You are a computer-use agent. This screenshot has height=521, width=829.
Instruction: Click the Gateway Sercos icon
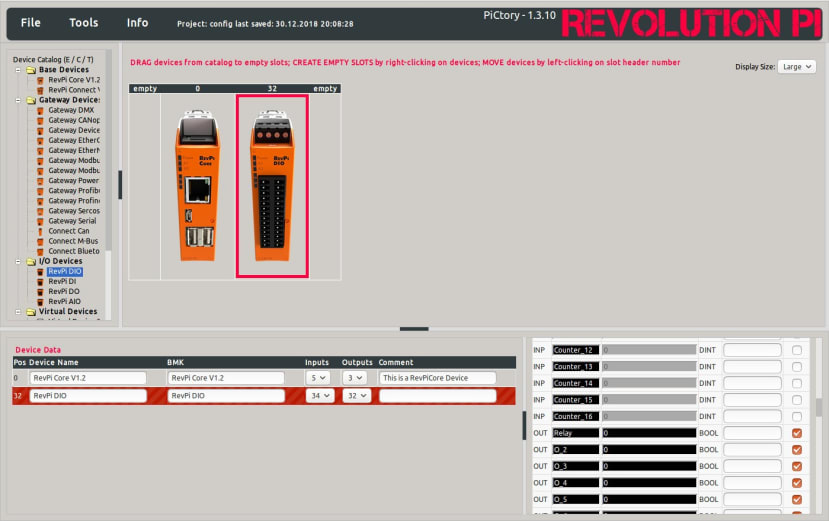coord(40,211)
